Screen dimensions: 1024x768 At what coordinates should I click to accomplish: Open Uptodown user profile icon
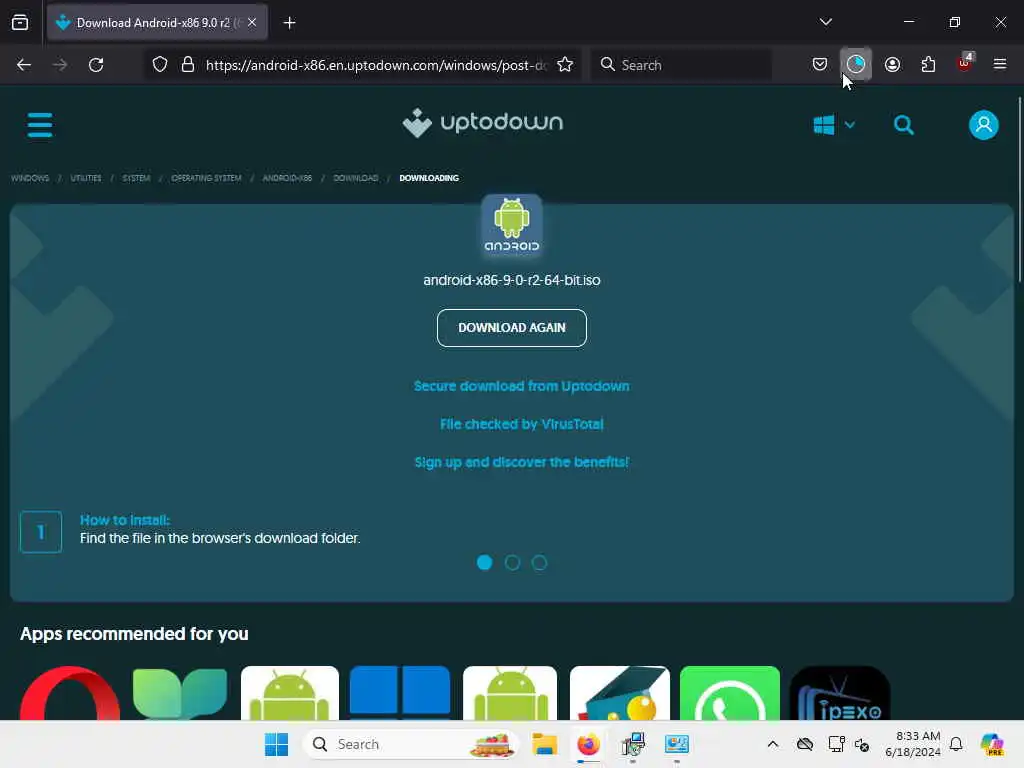tap(984, 125)
